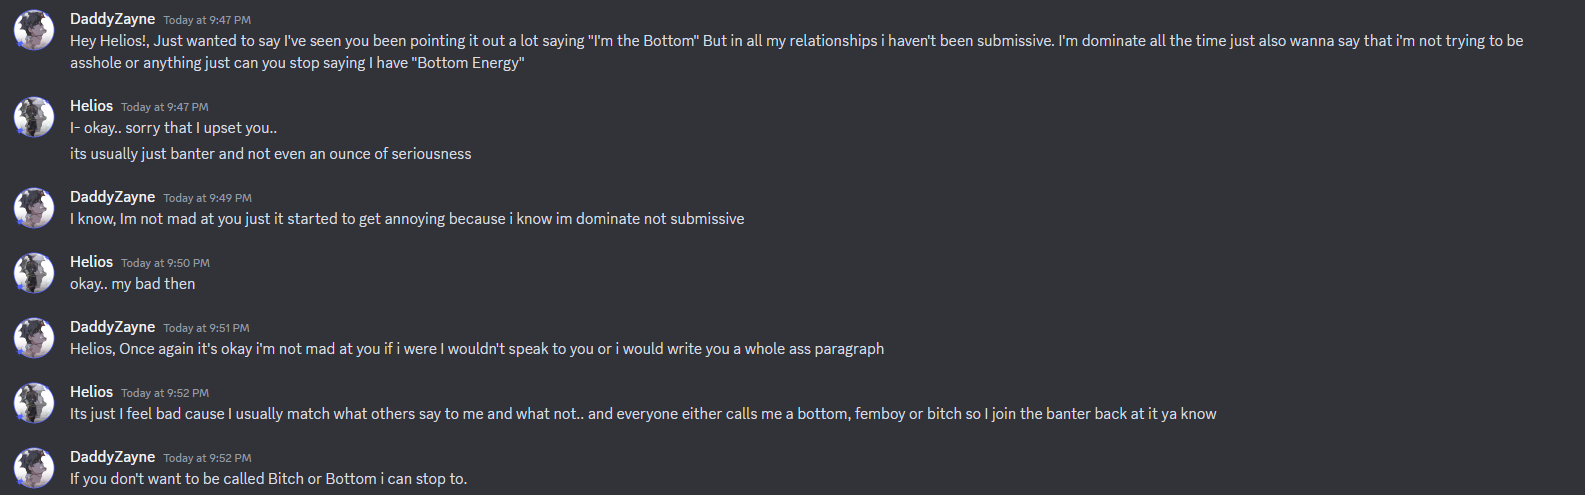The height and width of the screenshot is (495, 1585).
Task: Click DaddyZayne's avatar on the first message
Action: (x=33, y=31)
